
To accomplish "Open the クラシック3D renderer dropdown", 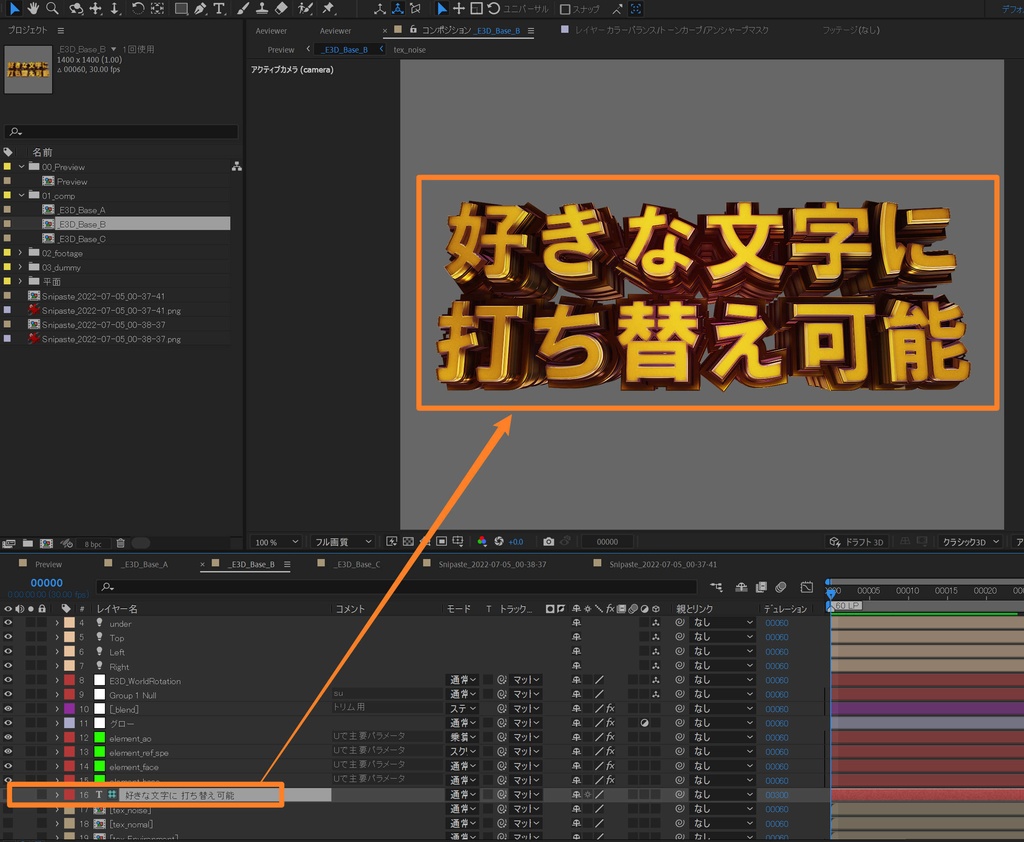I will (967, 541).
